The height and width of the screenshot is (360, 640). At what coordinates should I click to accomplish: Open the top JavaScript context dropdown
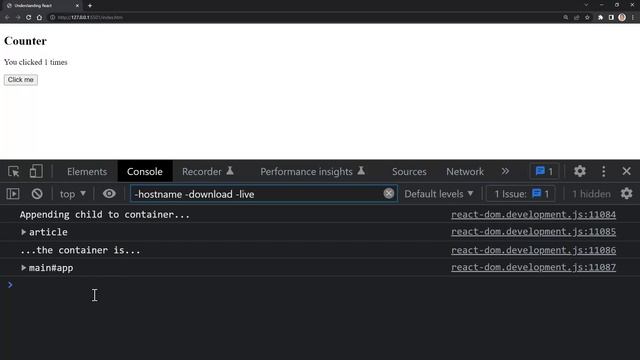coord(73,194)
